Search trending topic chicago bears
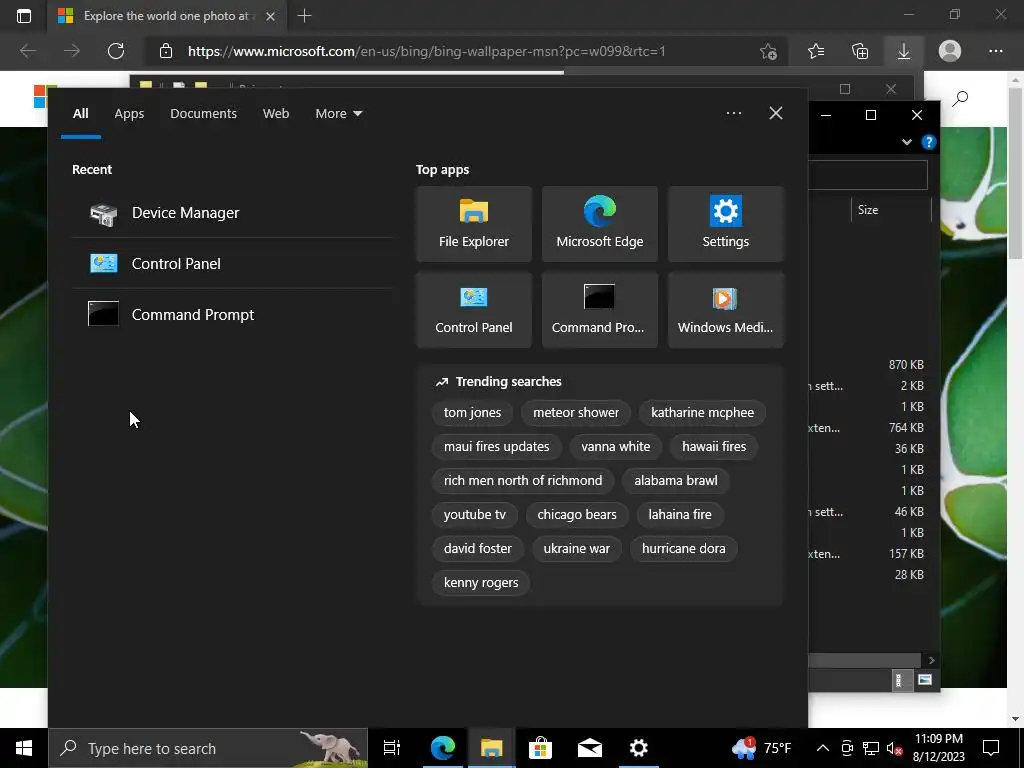1024x768 pixels. pos(577,515)
